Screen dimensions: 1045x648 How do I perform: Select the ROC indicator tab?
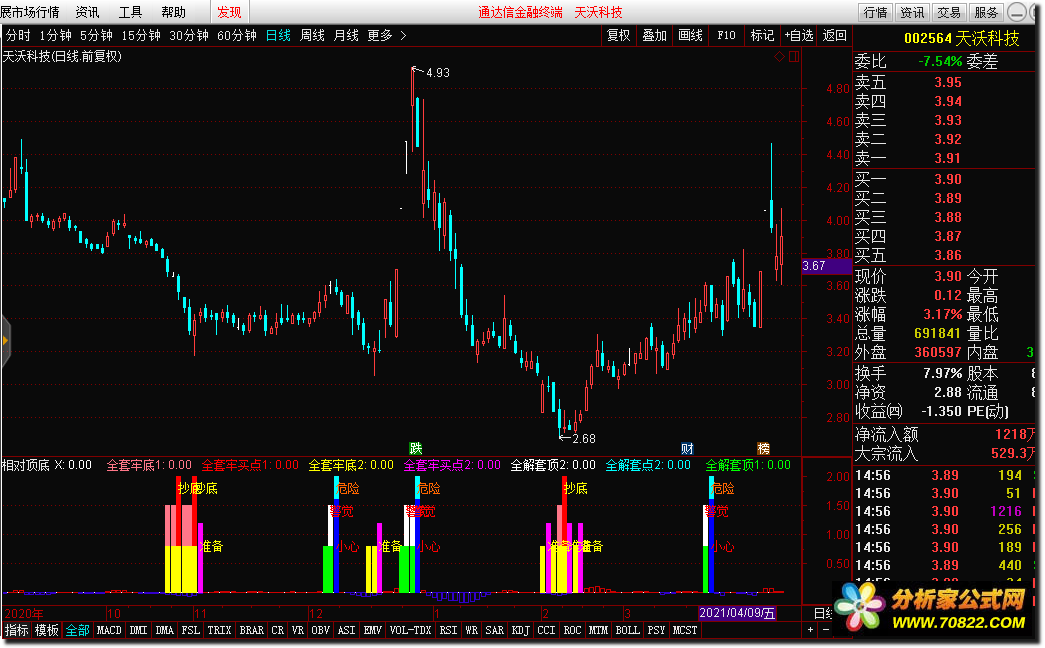[572, 630]
